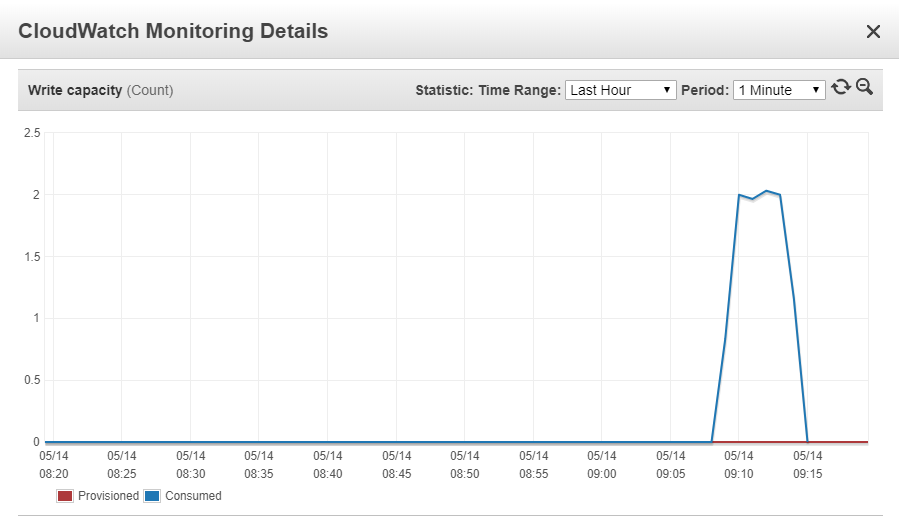Click the blue Consumed legend swatch
The height and width of the screenshot is (519, 899).
click(x=152, y=496)
